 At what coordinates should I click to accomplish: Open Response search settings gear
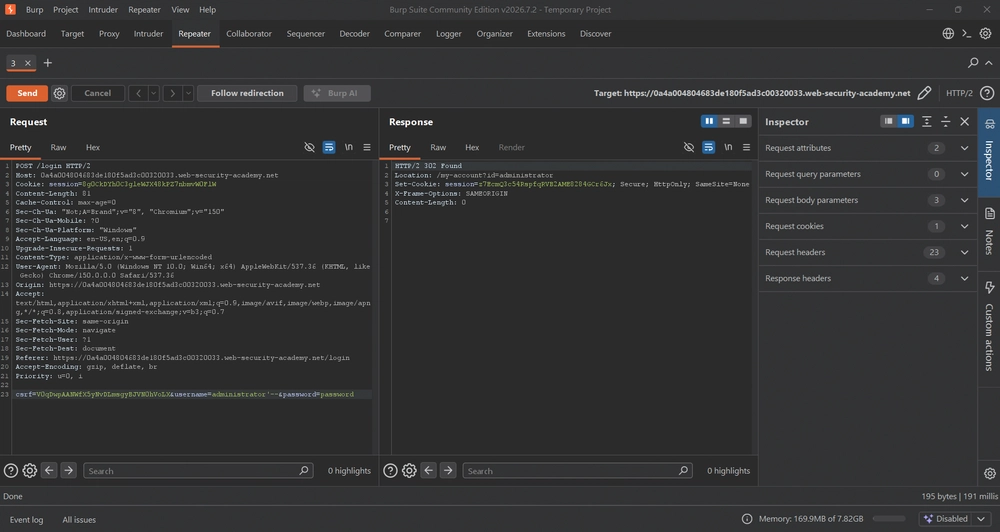[409, 471]
